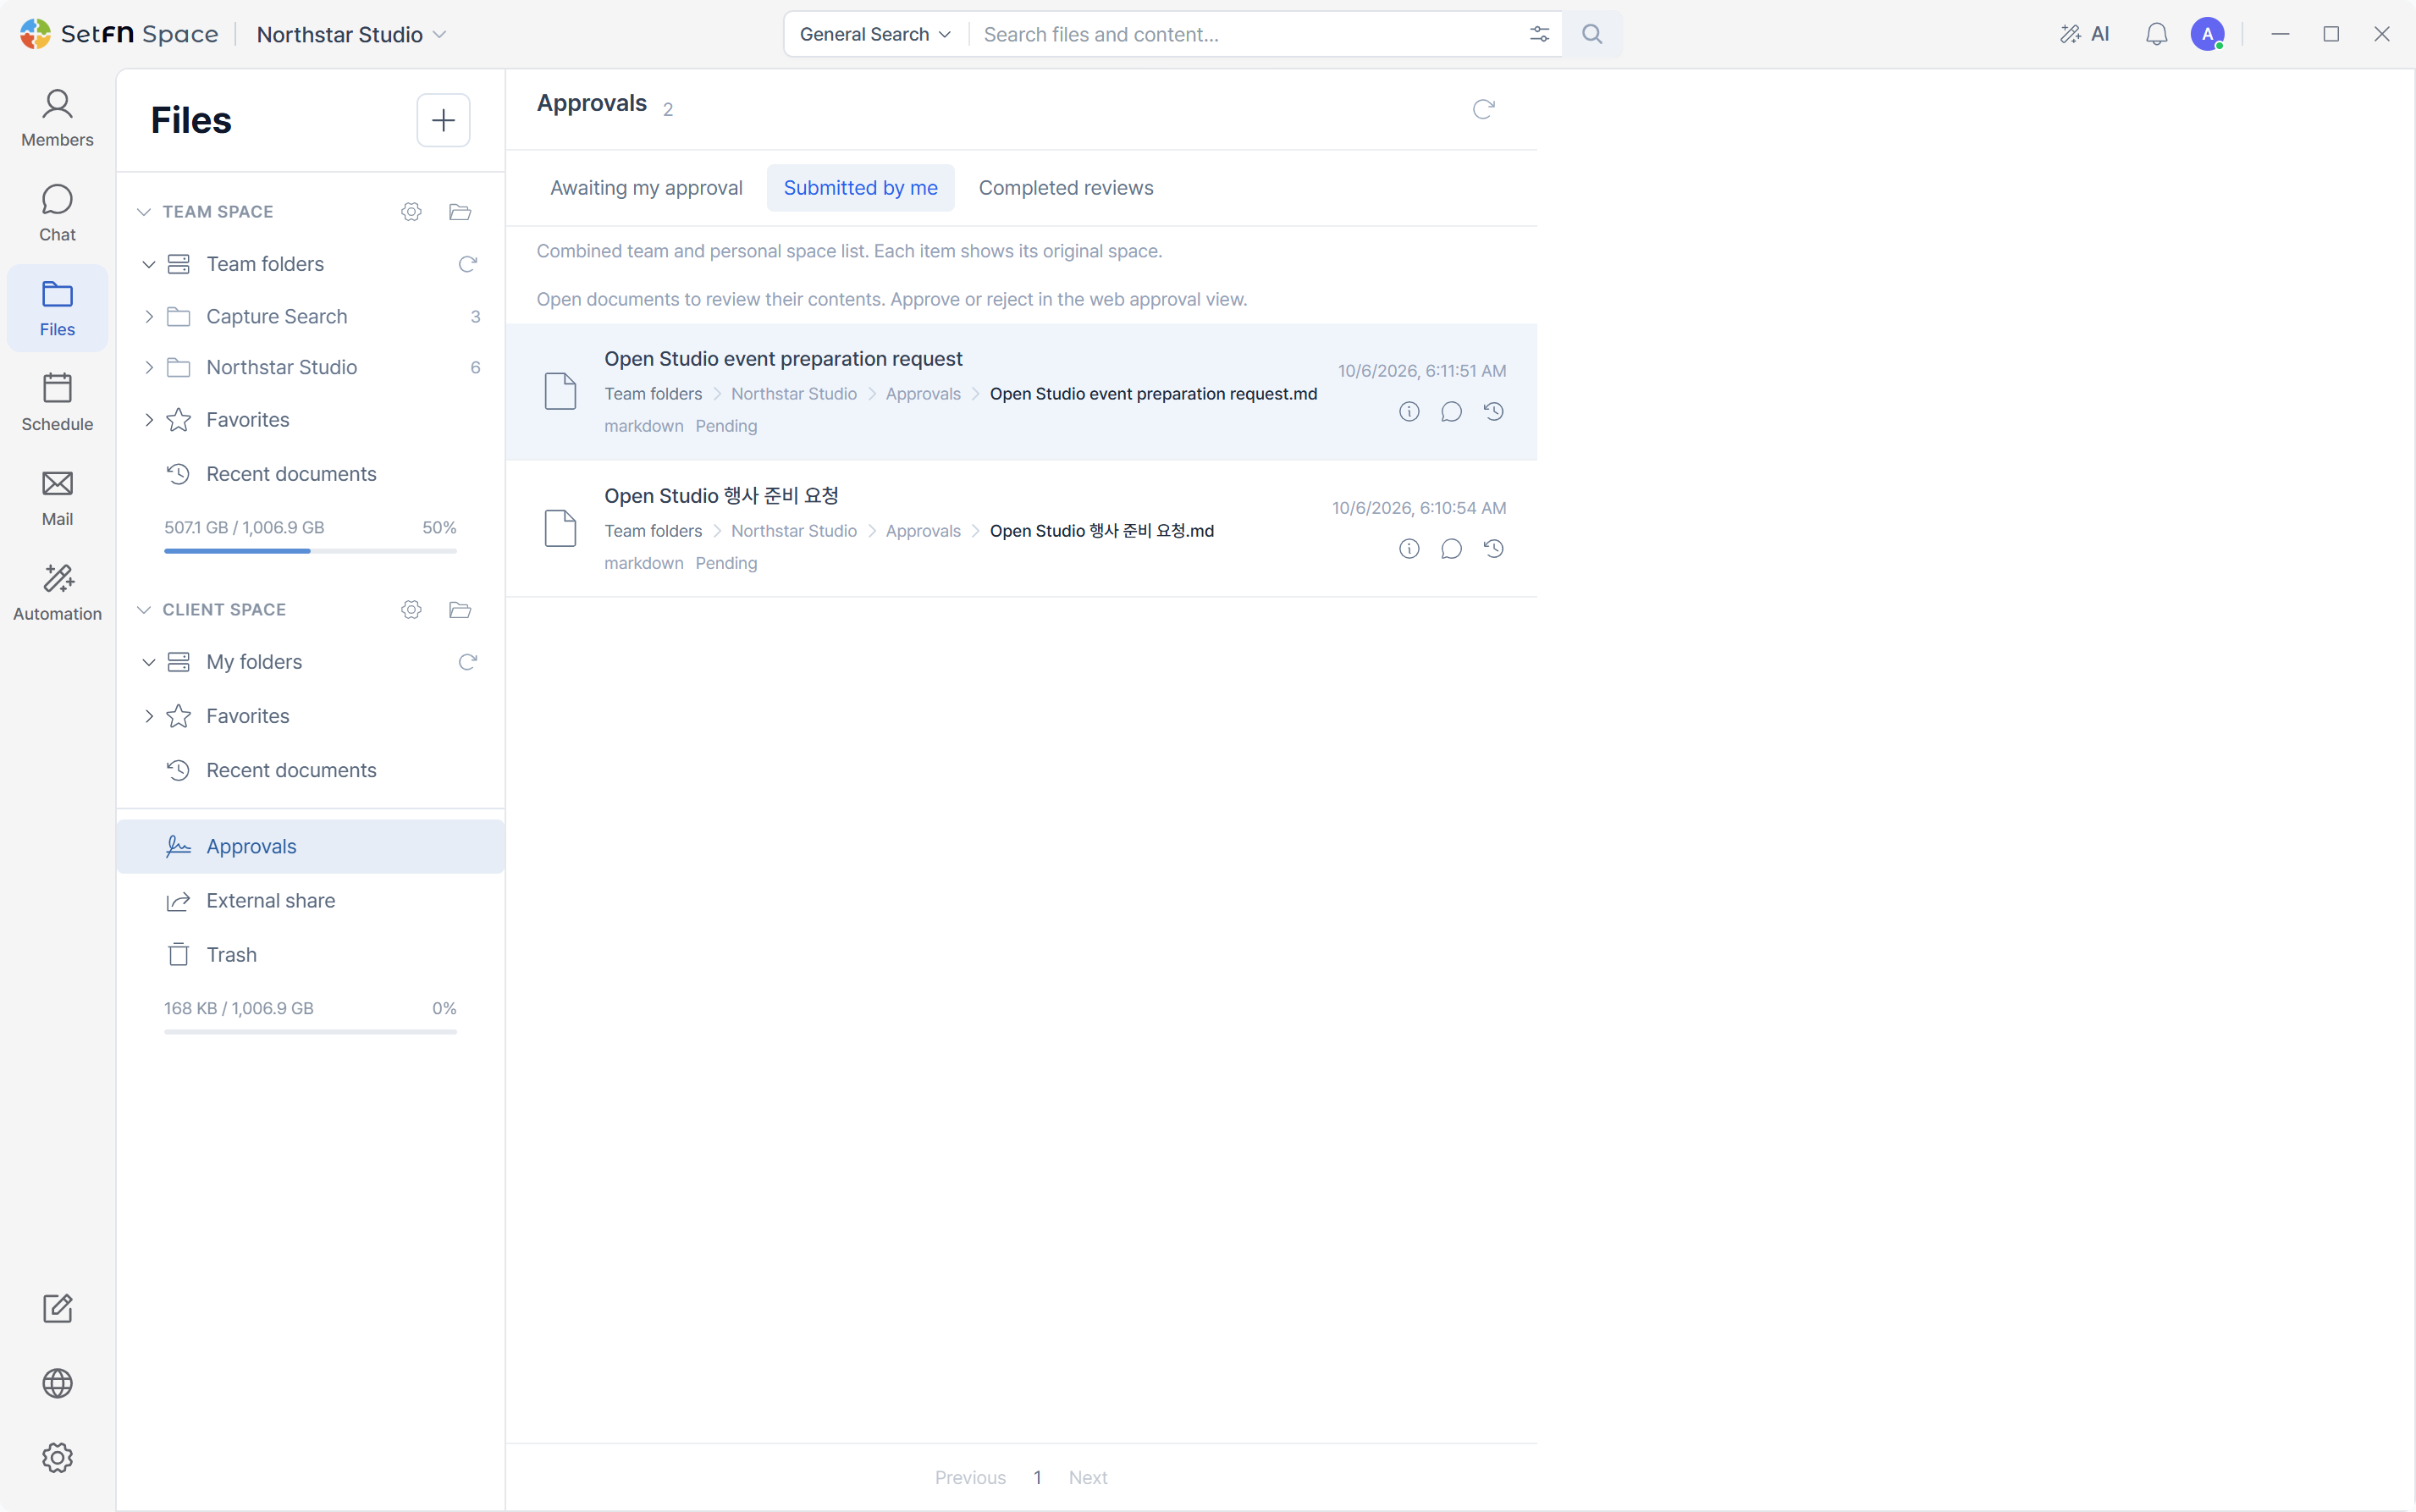Open the Trash
Viewport: 2416px width, 1512px height.
point(310,954)
